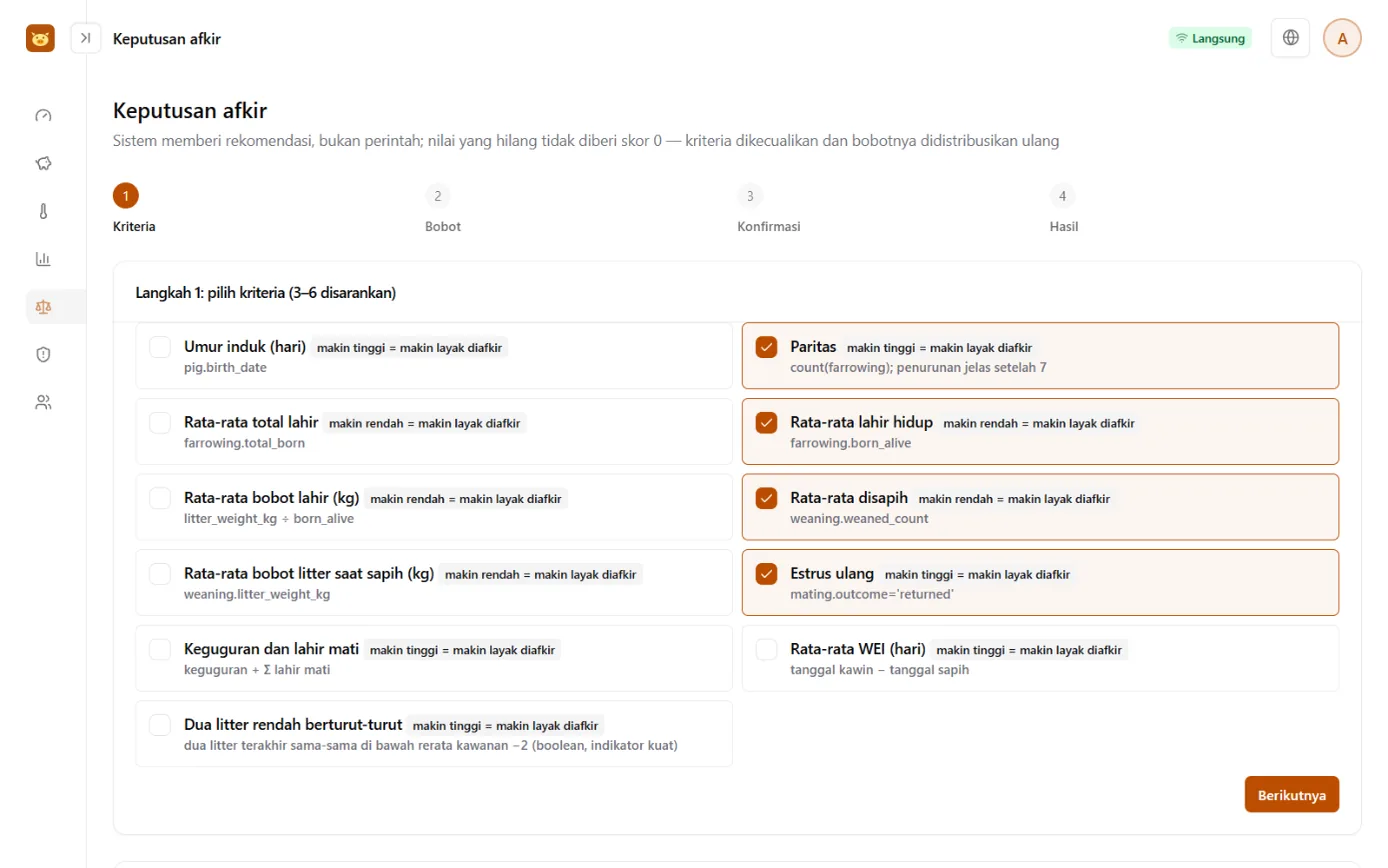Select the balance scale icon in sidebar
1388x868 pixels.
point(43,307)
